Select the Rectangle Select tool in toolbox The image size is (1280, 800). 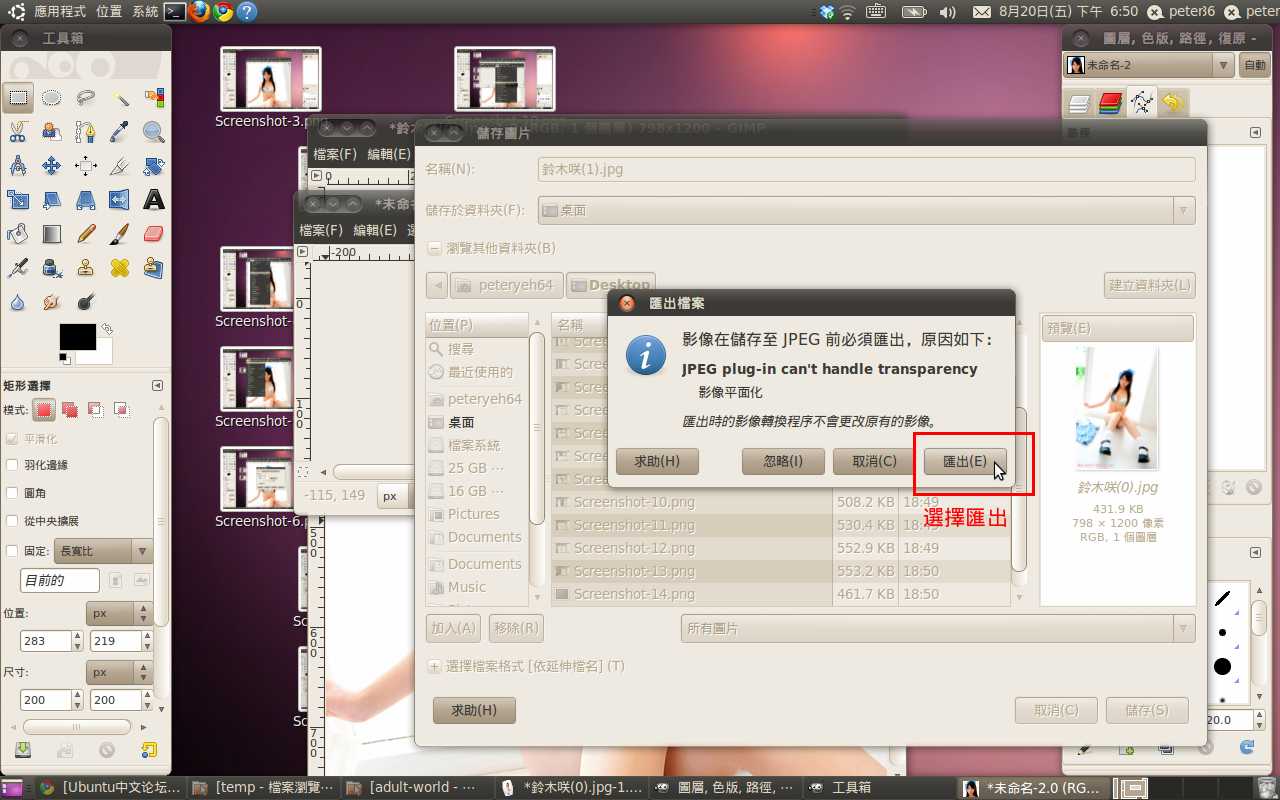[x=18, y=98]
